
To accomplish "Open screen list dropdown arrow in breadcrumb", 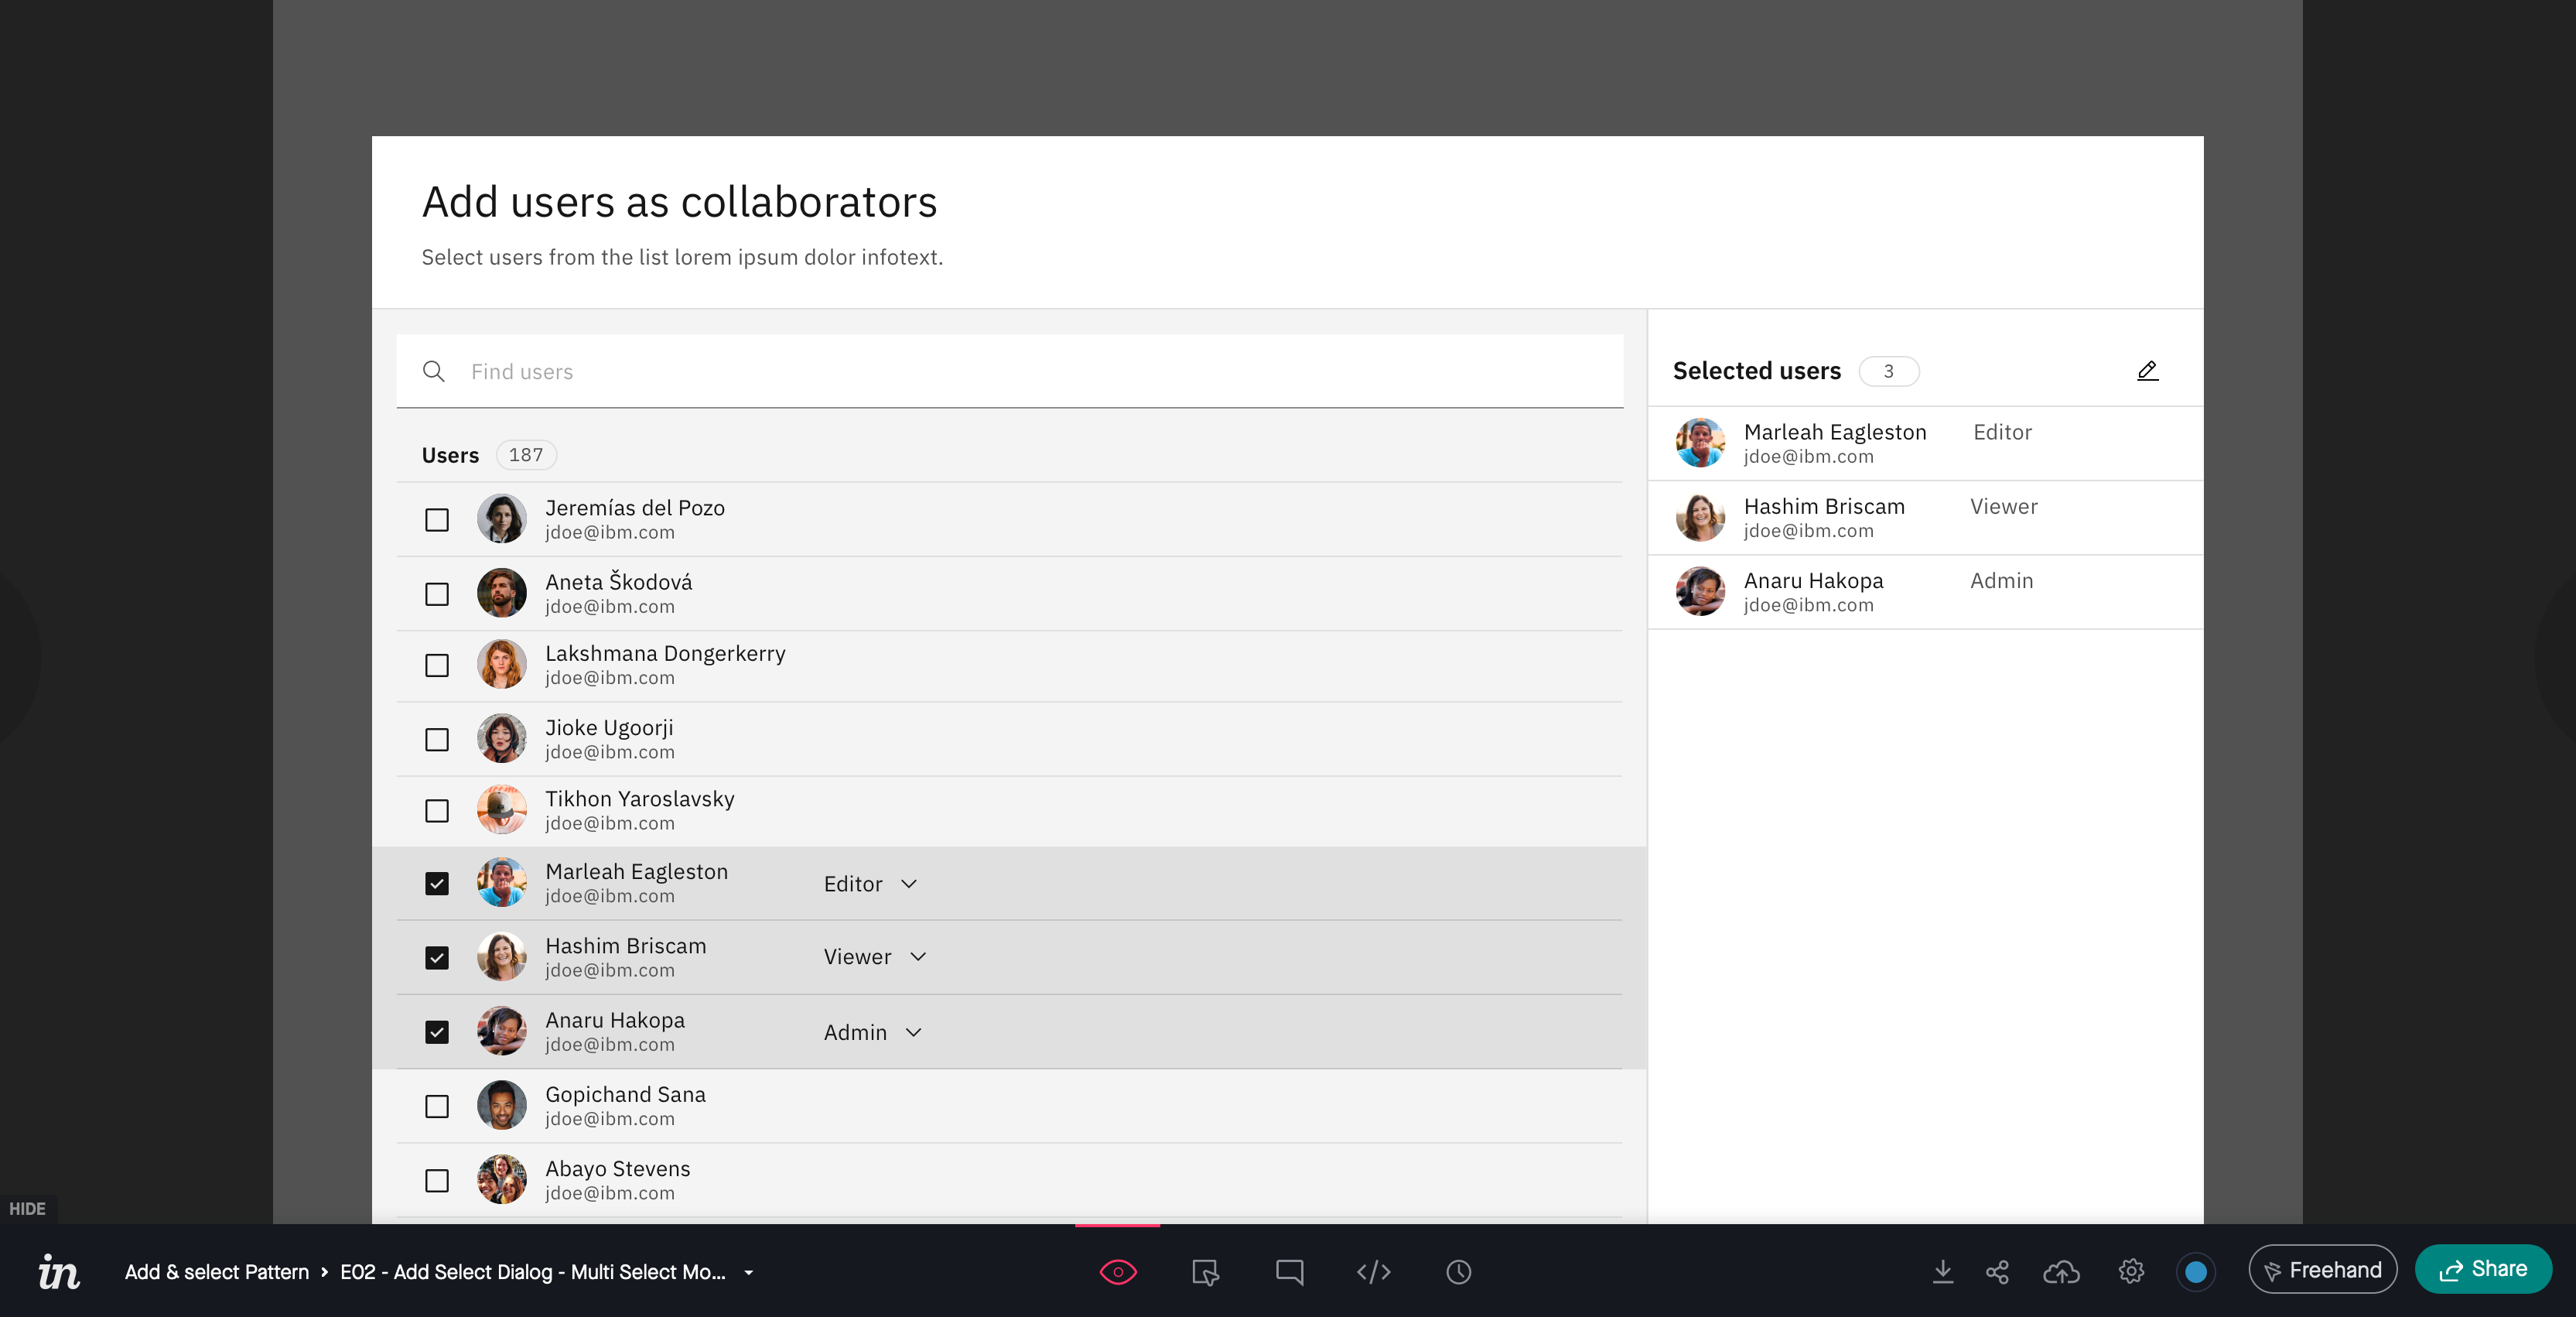I will pos(748,1272).
